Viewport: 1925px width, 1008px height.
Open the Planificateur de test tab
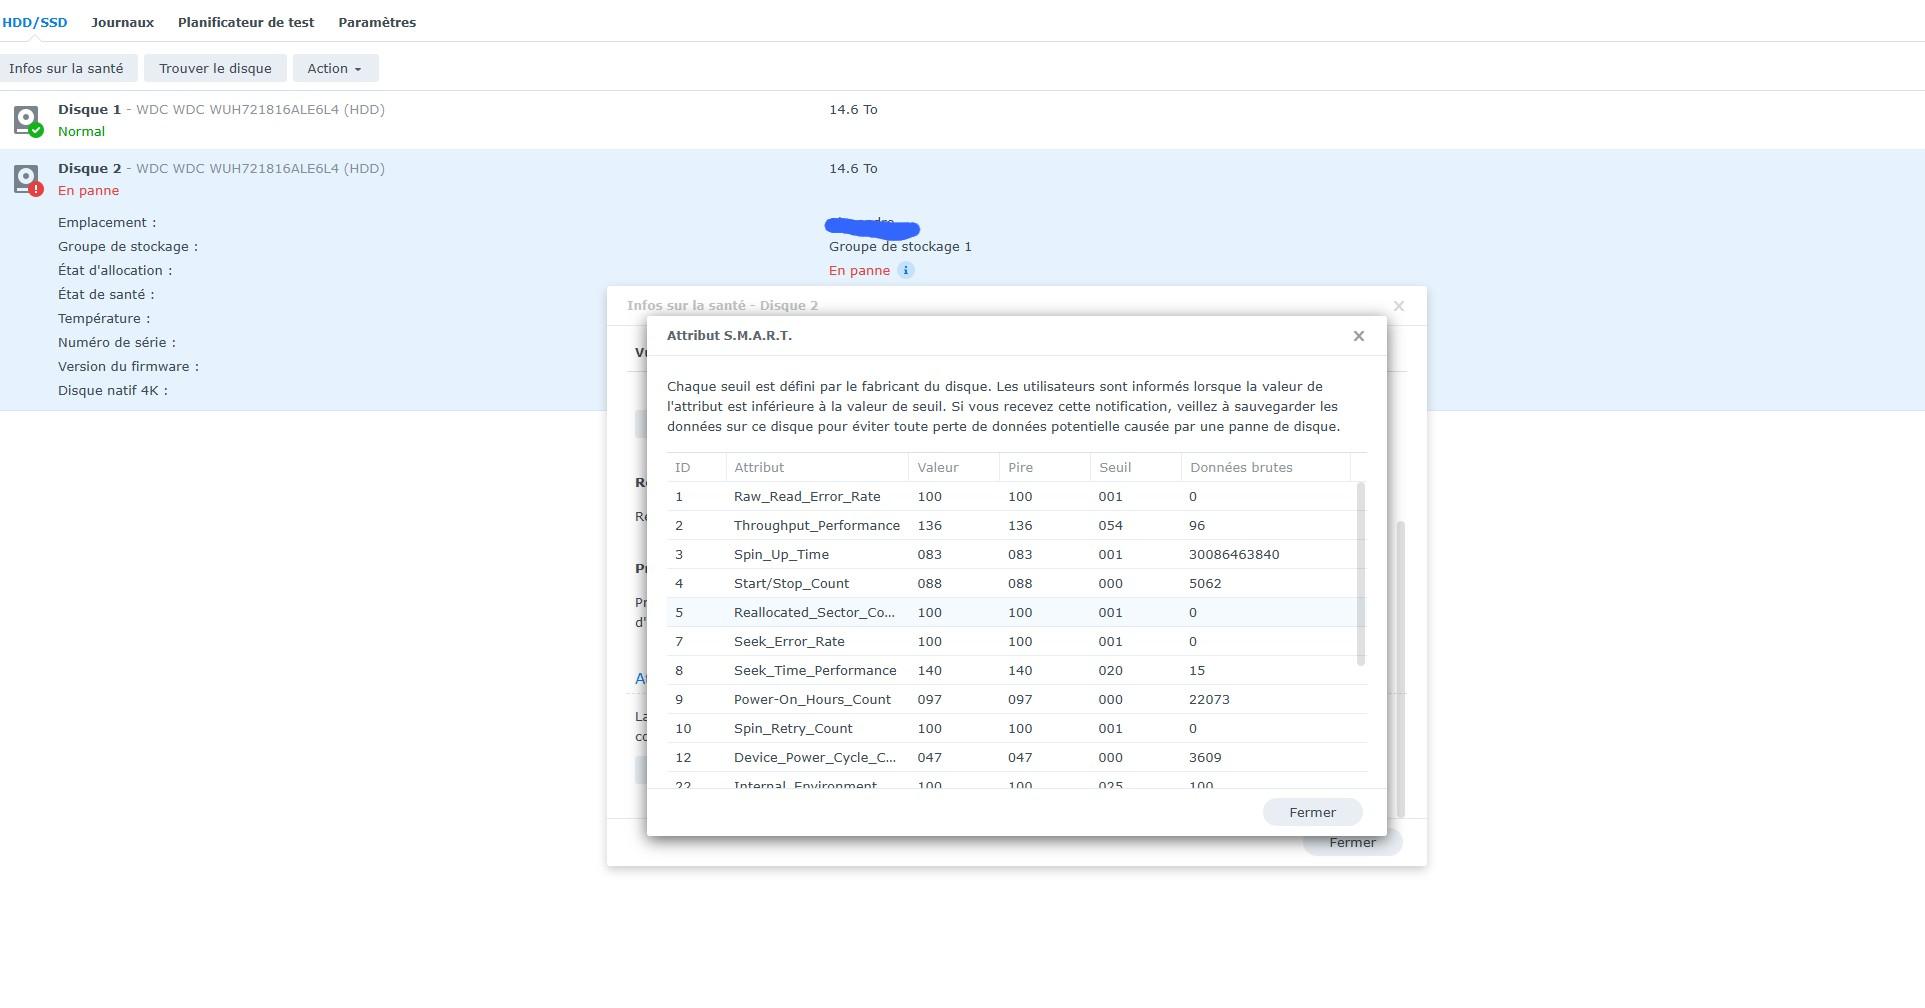(x=246, y=22)
